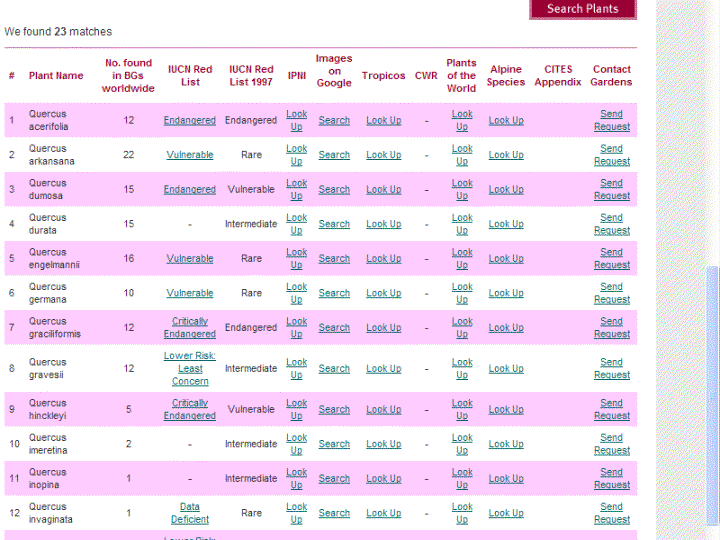Click the page vertical scrollbar thumb
This screenshot has width=720, height=540.
pos(713,395)
